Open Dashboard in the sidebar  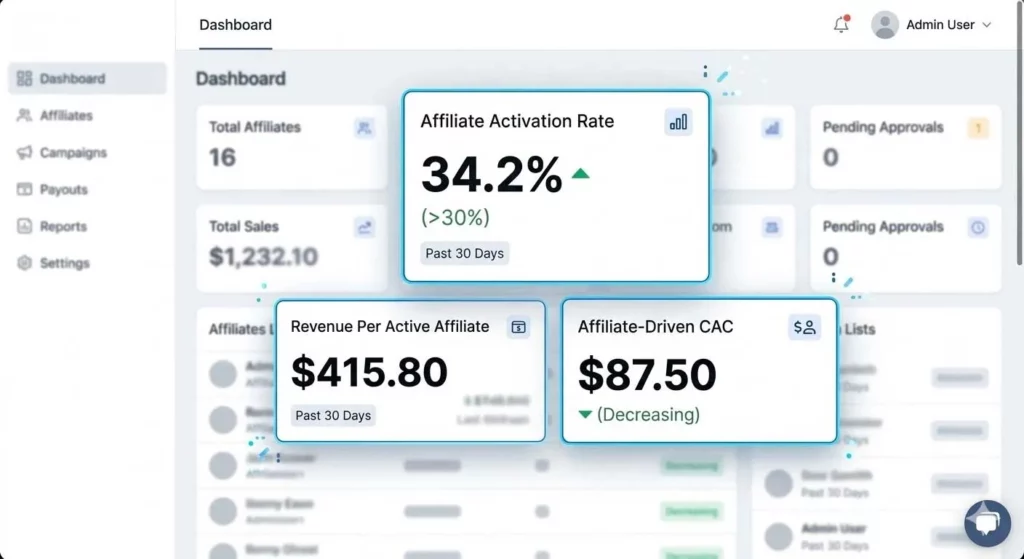coord(87,78)
